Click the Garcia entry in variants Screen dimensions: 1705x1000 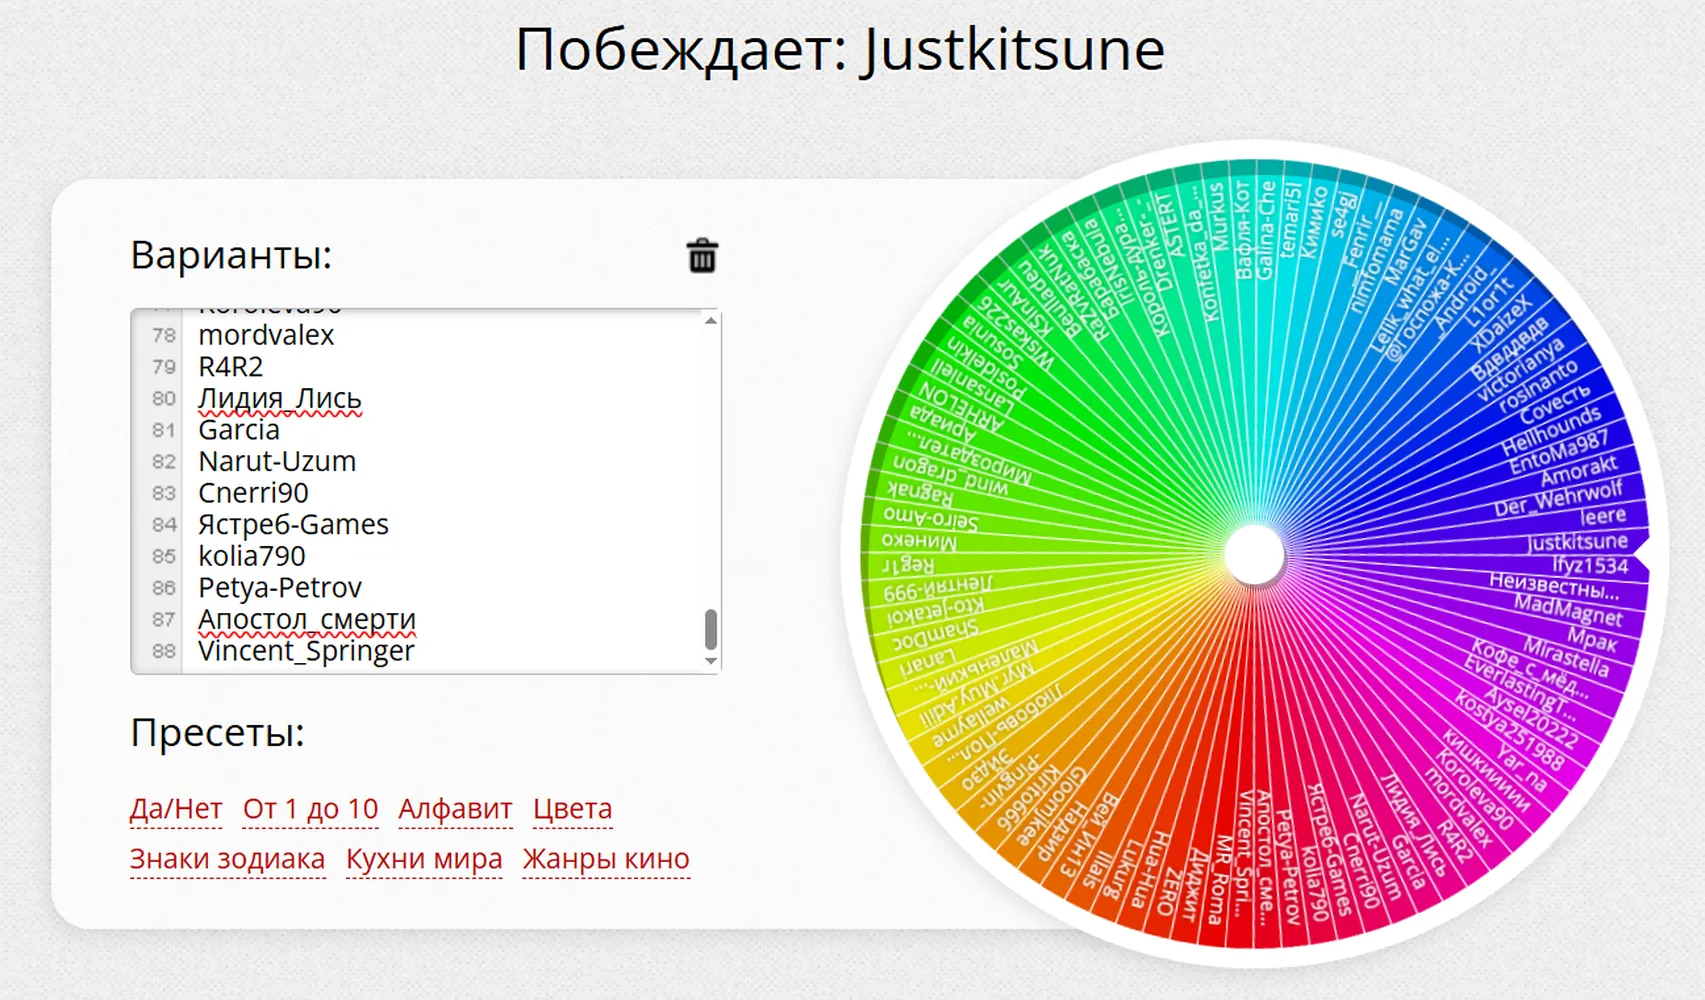[x=238, y=430]
